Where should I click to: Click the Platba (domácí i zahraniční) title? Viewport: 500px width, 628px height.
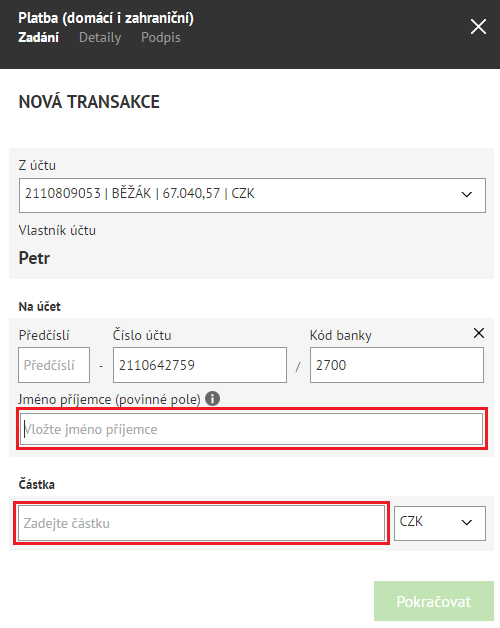[106, 18]
